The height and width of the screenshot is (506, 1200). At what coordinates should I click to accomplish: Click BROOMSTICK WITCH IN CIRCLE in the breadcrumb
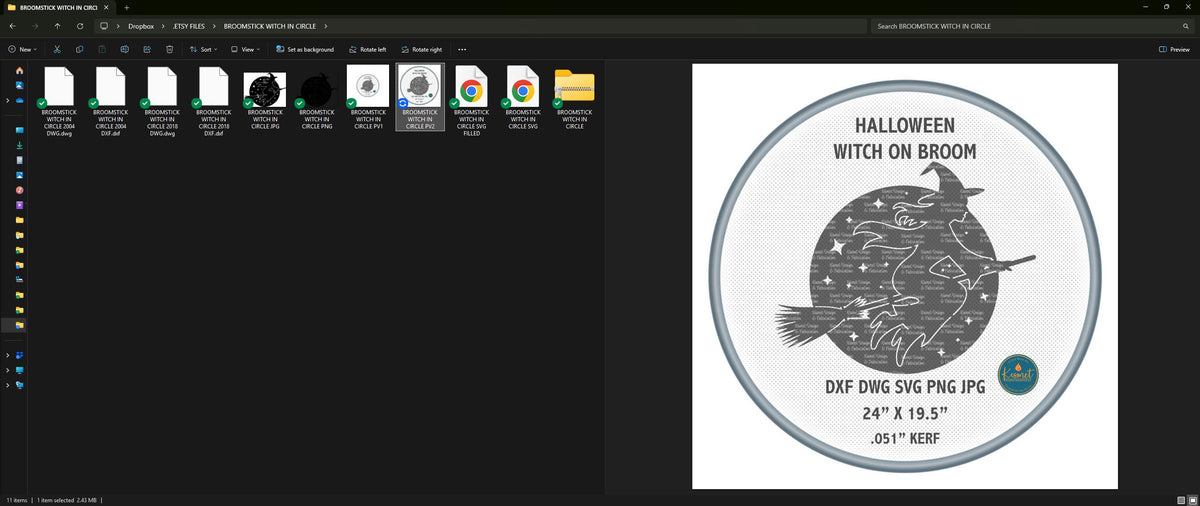268,26
